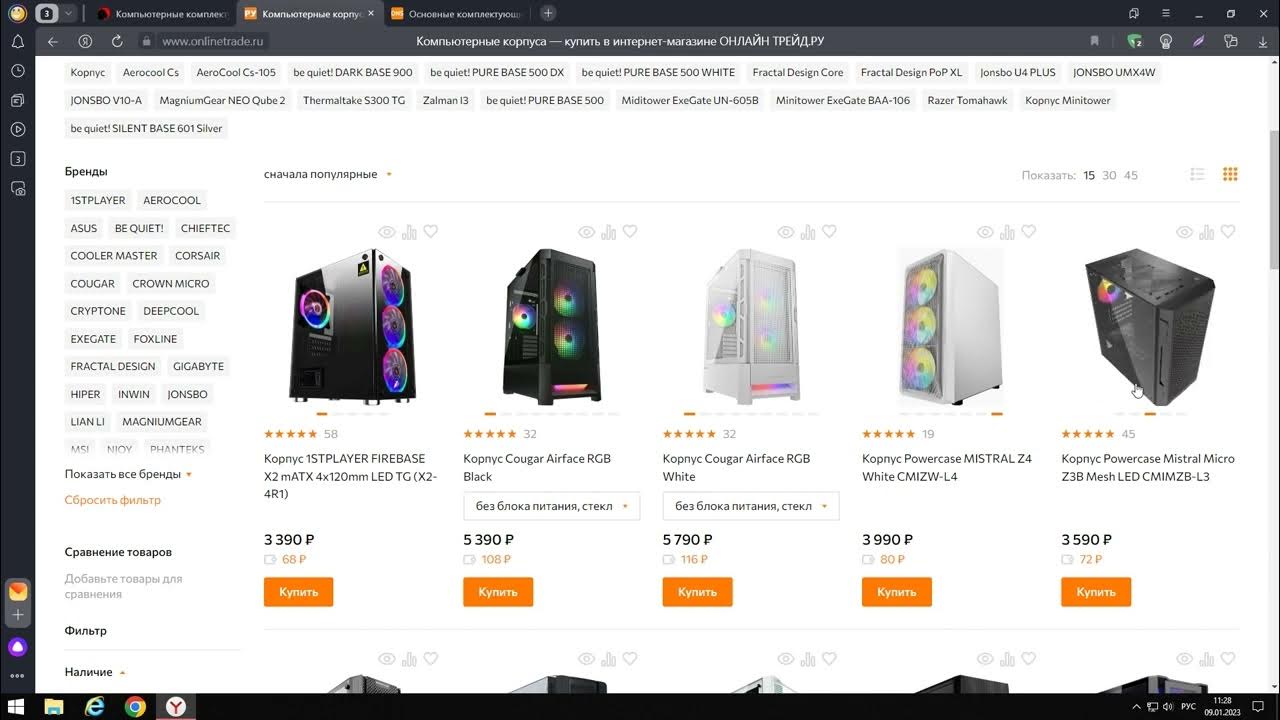
Task: Open browser history clock icon in sidebar
Action: point(17,71)
